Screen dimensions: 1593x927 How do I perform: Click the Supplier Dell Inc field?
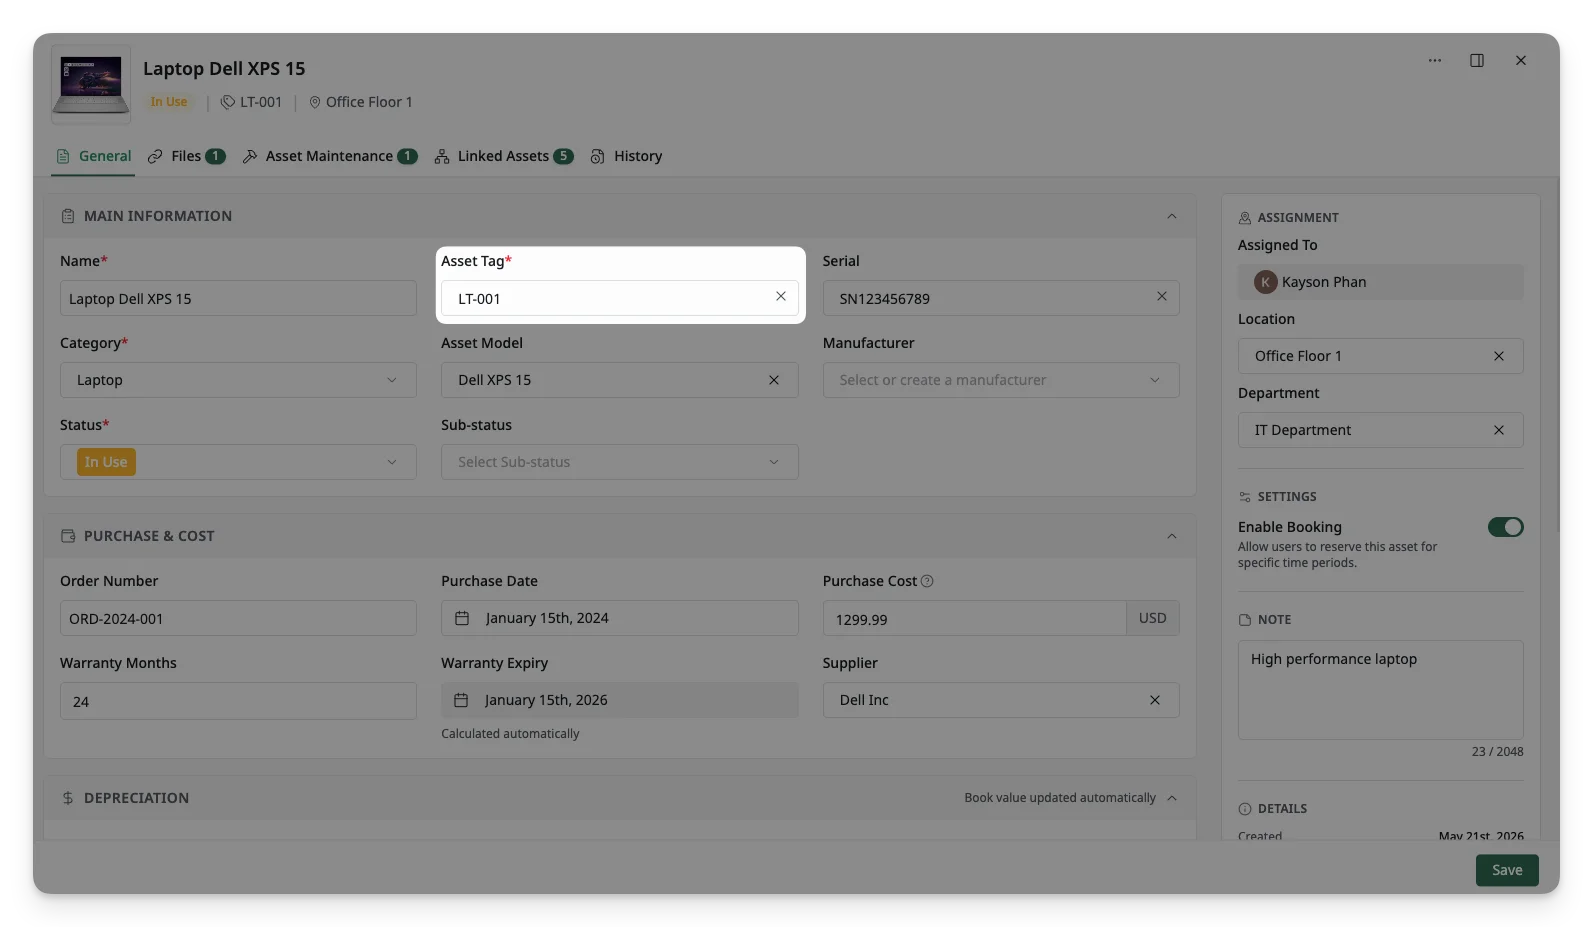[1001, 700]
